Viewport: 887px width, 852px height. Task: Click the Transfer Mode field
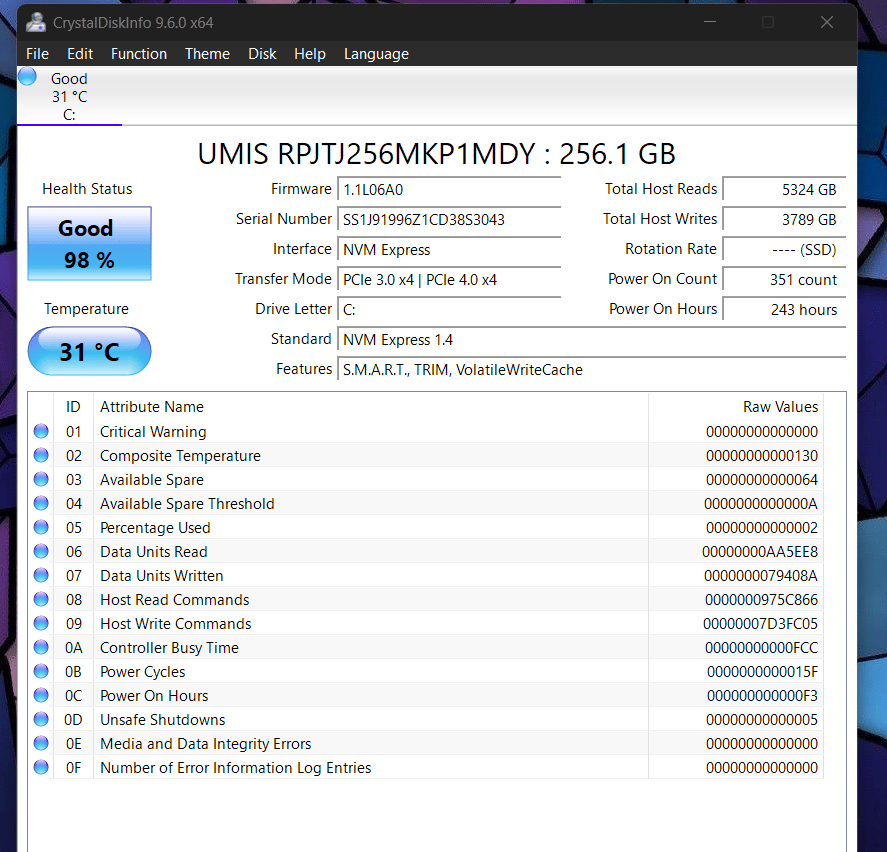[449, 279]
